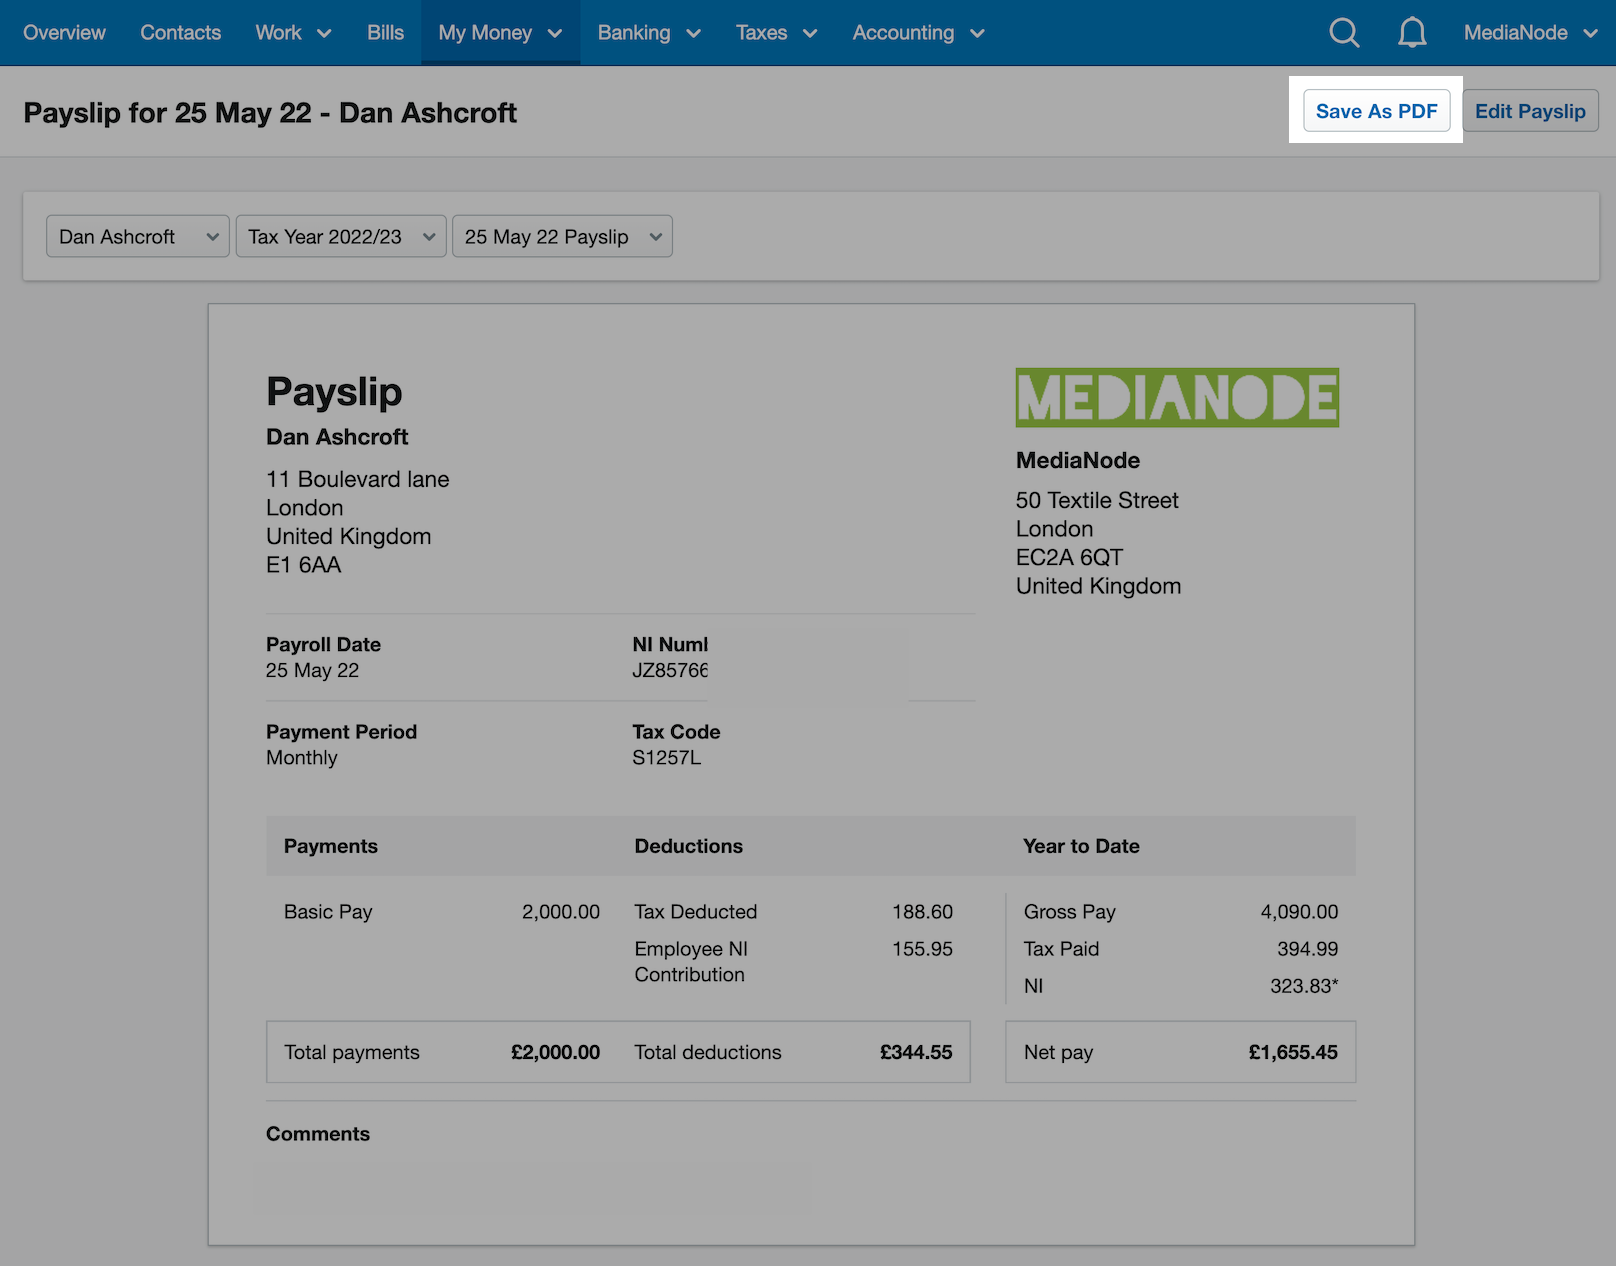This screenshot has height=1266, width=1616.
Task: Open the Tax Year 2022/23 dropdown
Action: [x=341, y=237]
